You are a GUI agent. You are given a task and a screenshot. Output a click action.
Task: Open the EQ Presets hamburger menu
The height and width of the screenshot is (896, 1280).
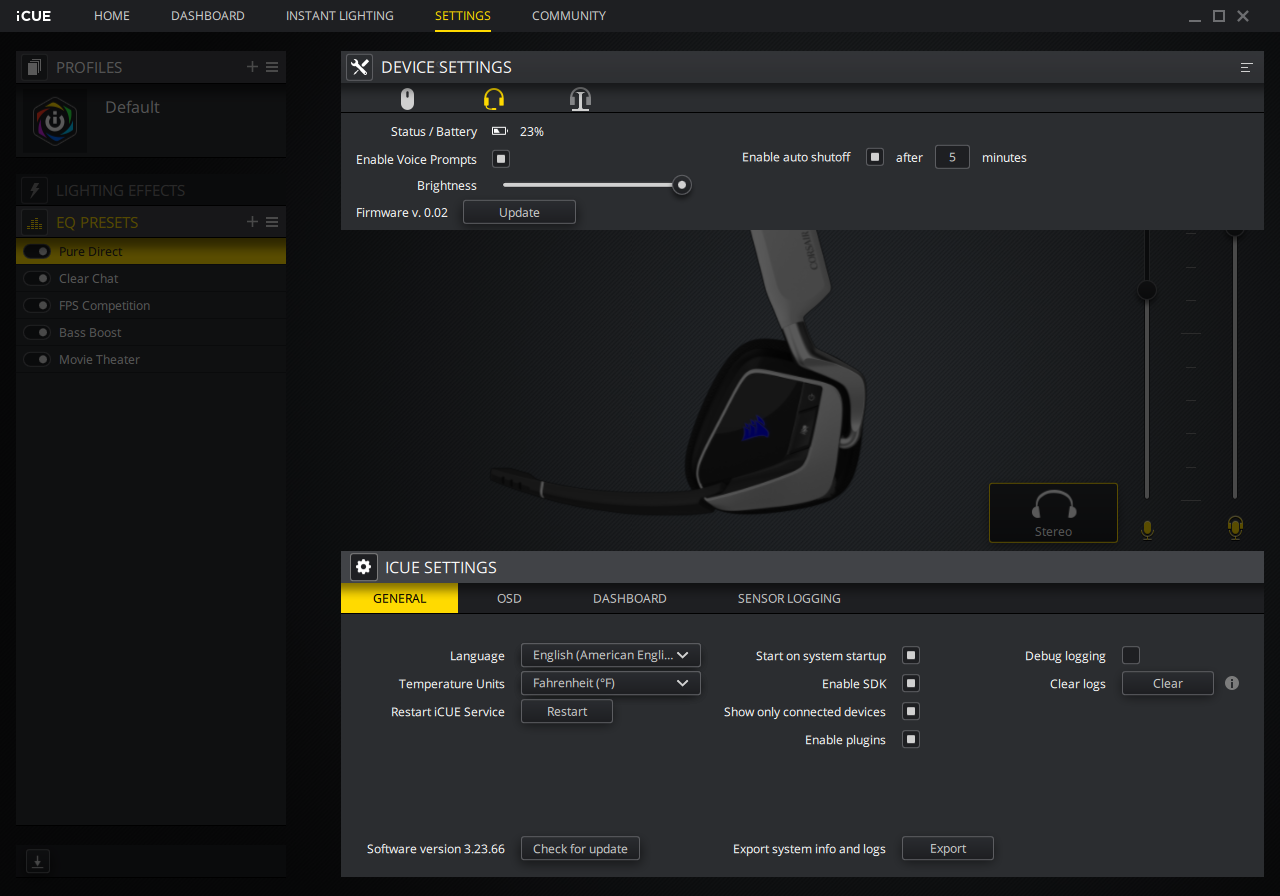(x=272, y=222)
